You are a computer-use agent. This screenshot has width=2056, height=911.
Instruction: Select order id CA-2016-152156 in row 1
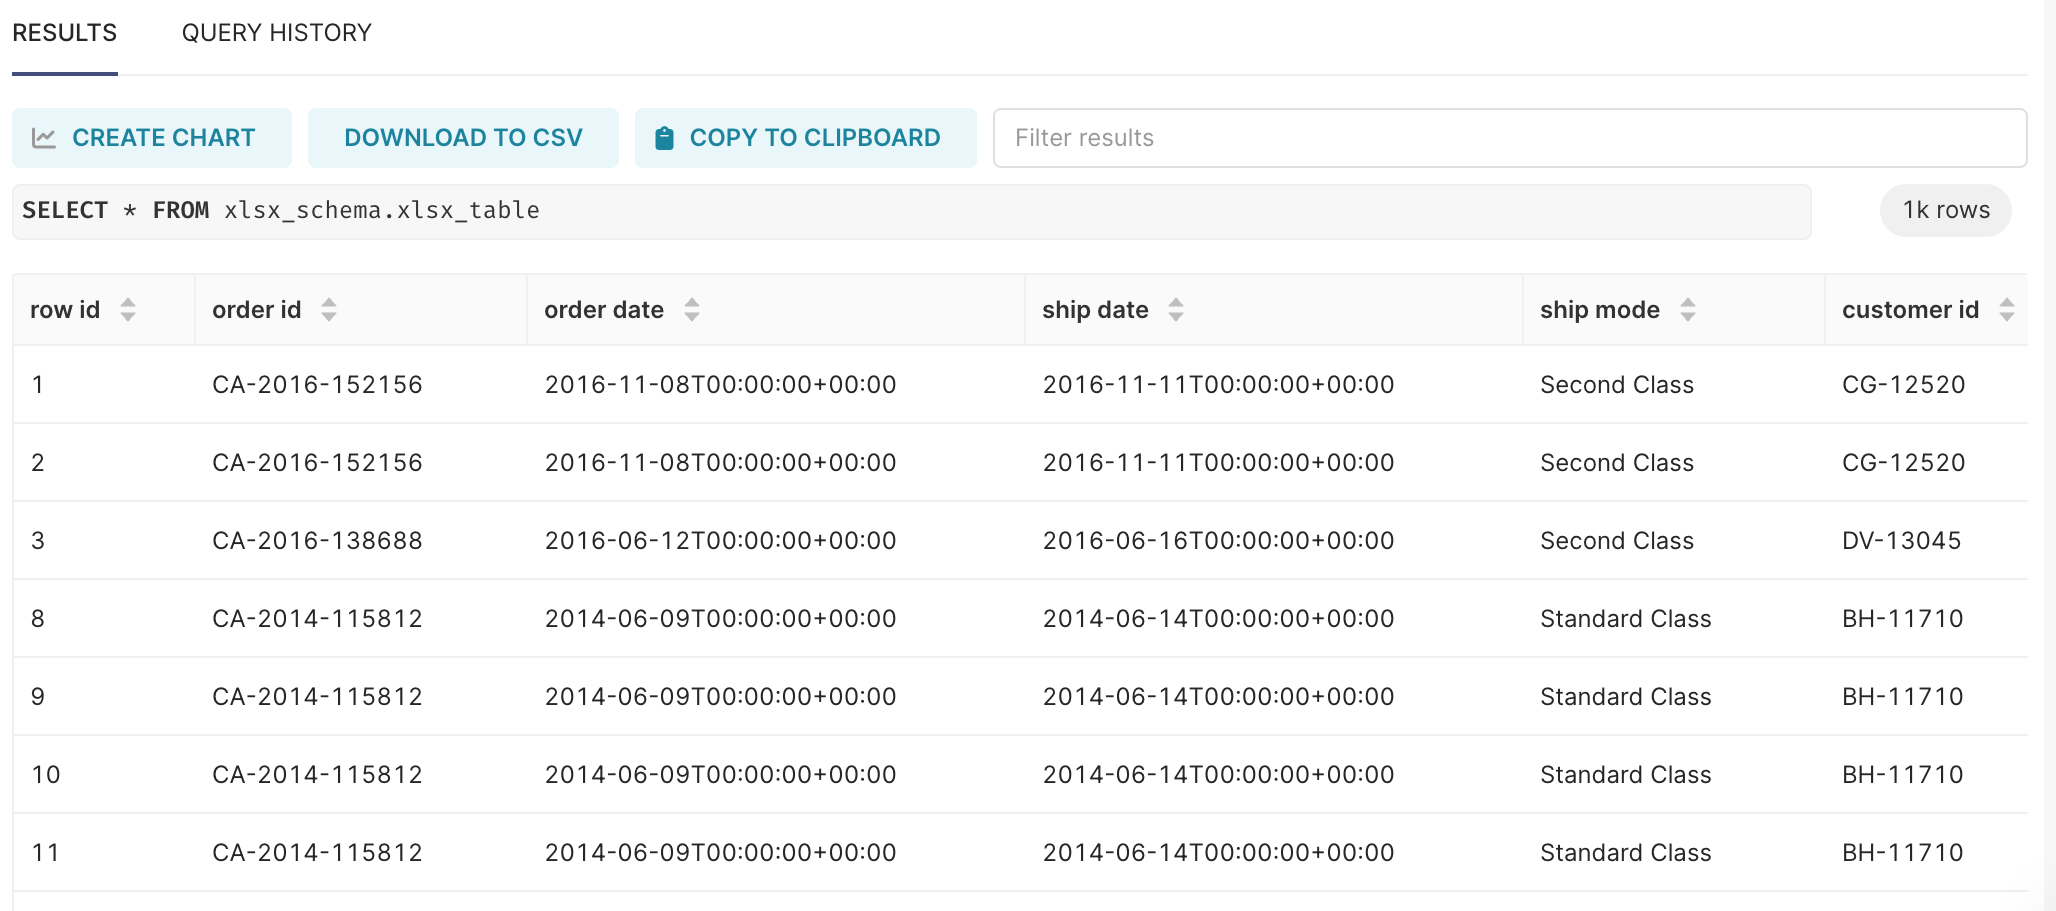tap(317, 385)
